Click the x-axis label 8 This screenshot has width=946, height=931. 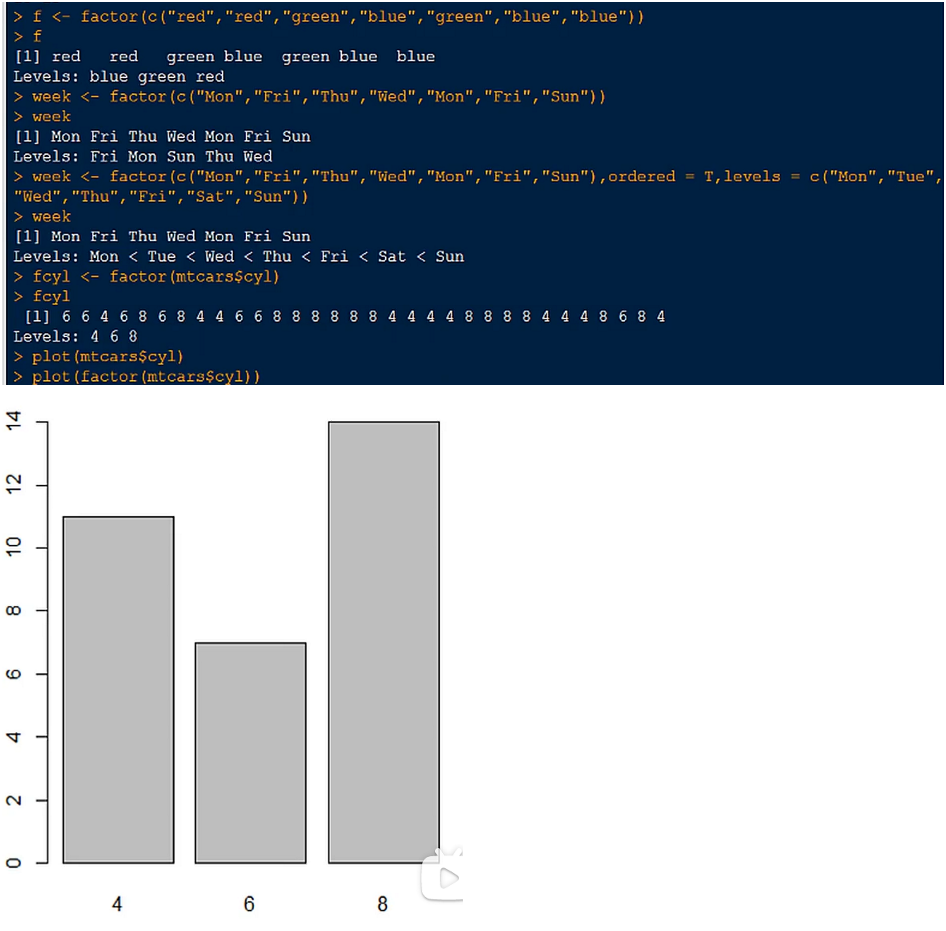pyautogui.click(x=383, y=903)
